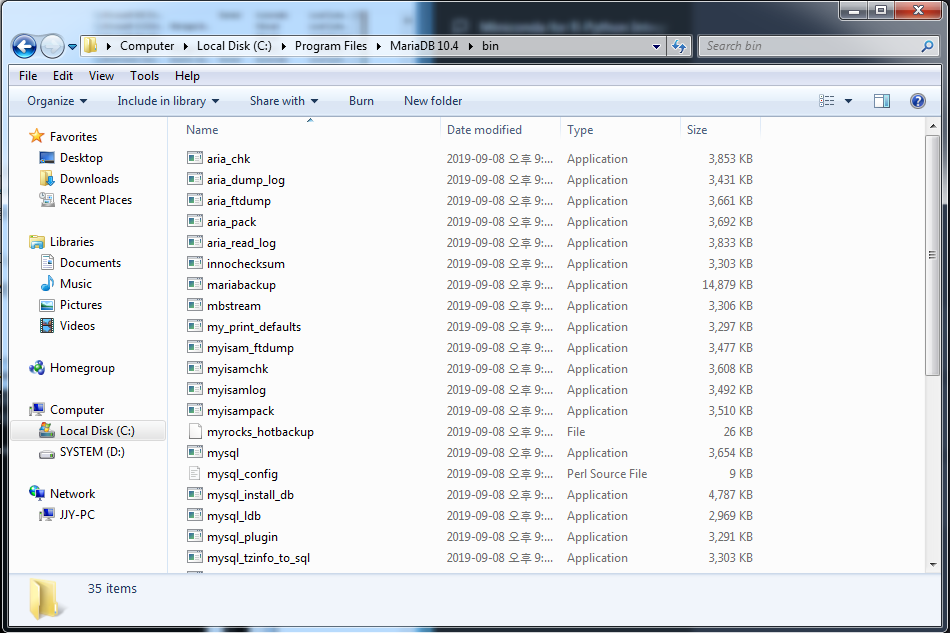The image size is (950, 633).
Task: Open the Tools menu
Action: [x=144, y=76]
